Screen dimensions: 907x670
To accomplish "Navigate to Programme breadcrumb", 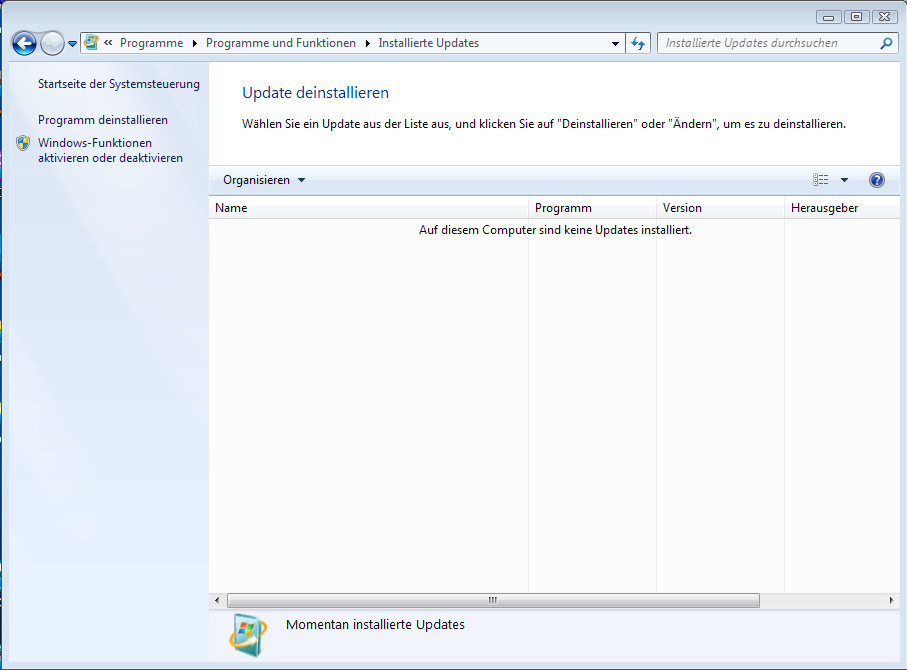I will click(152, 43).
